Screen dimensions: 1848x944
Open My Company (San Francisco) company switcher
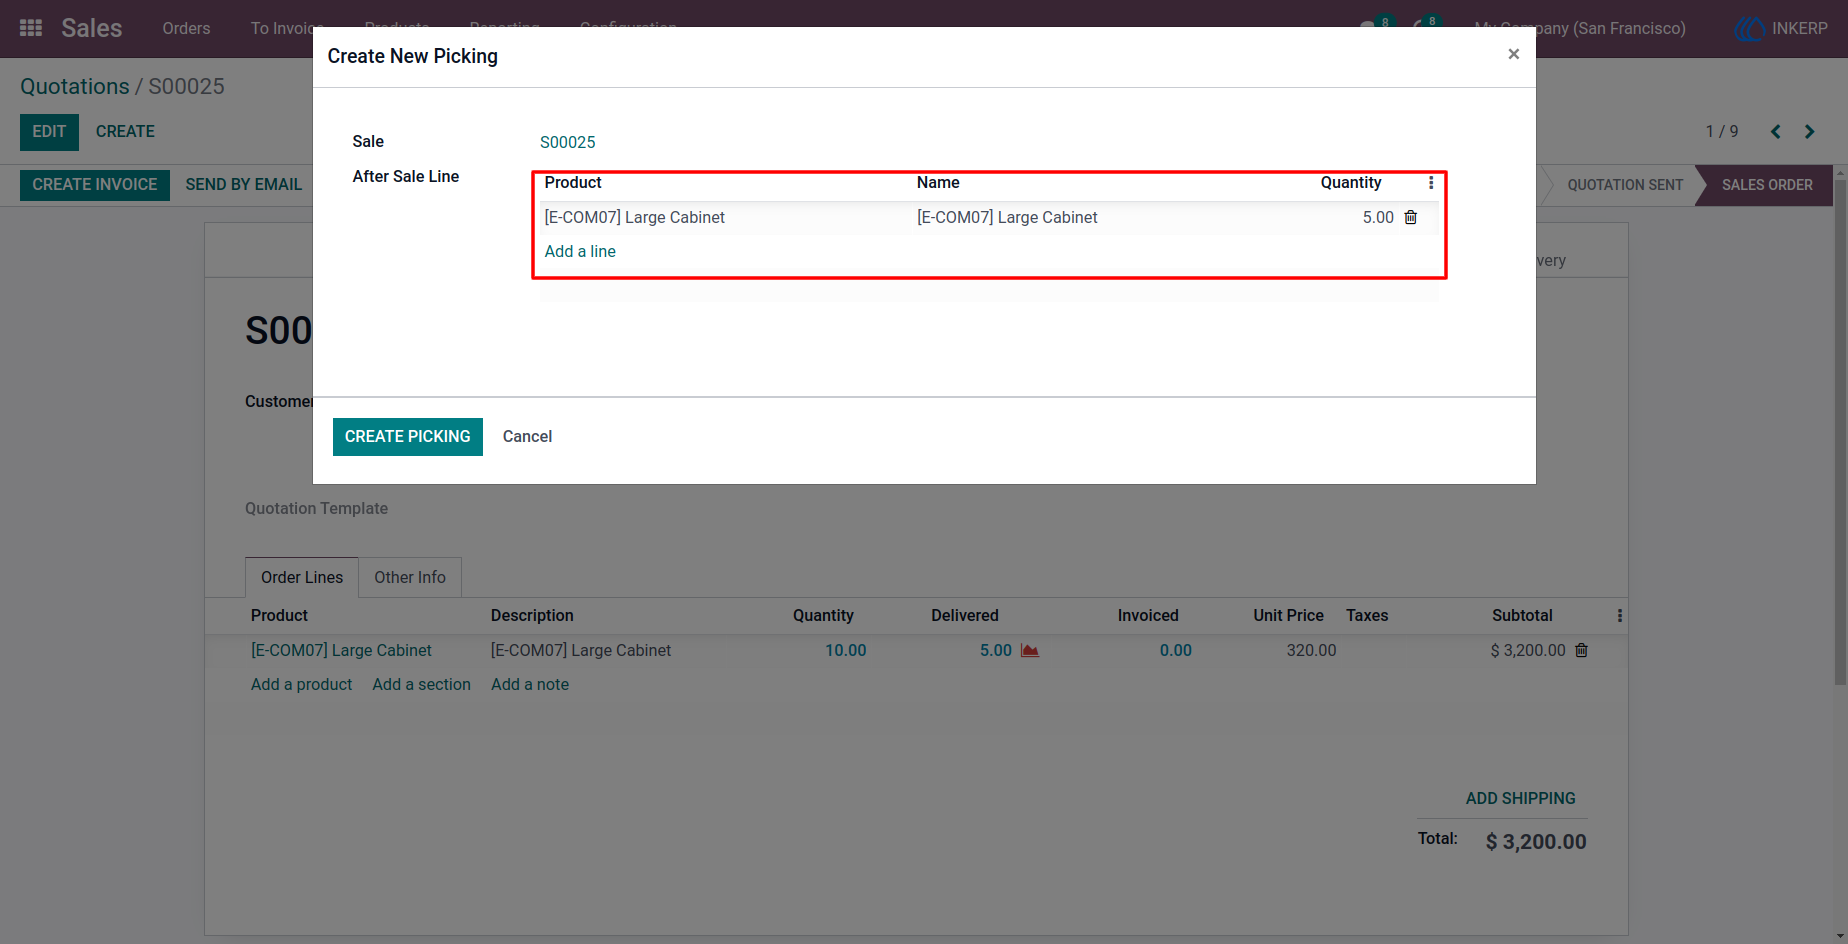1580,28
